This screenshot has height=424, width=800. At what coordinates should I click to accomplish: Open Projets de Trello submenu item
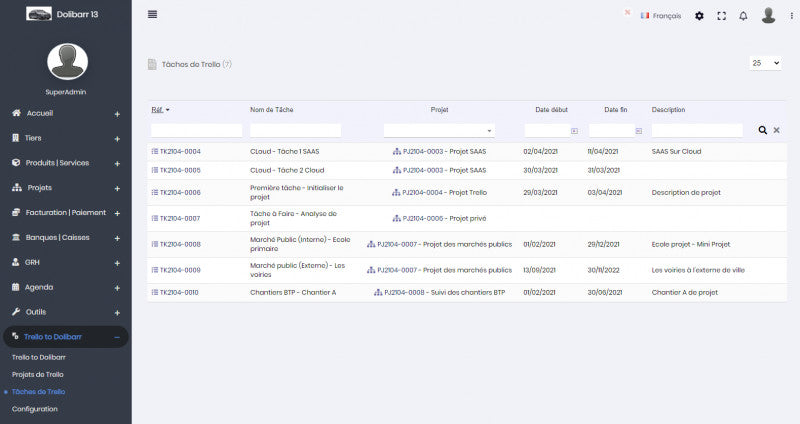point(38,374)
